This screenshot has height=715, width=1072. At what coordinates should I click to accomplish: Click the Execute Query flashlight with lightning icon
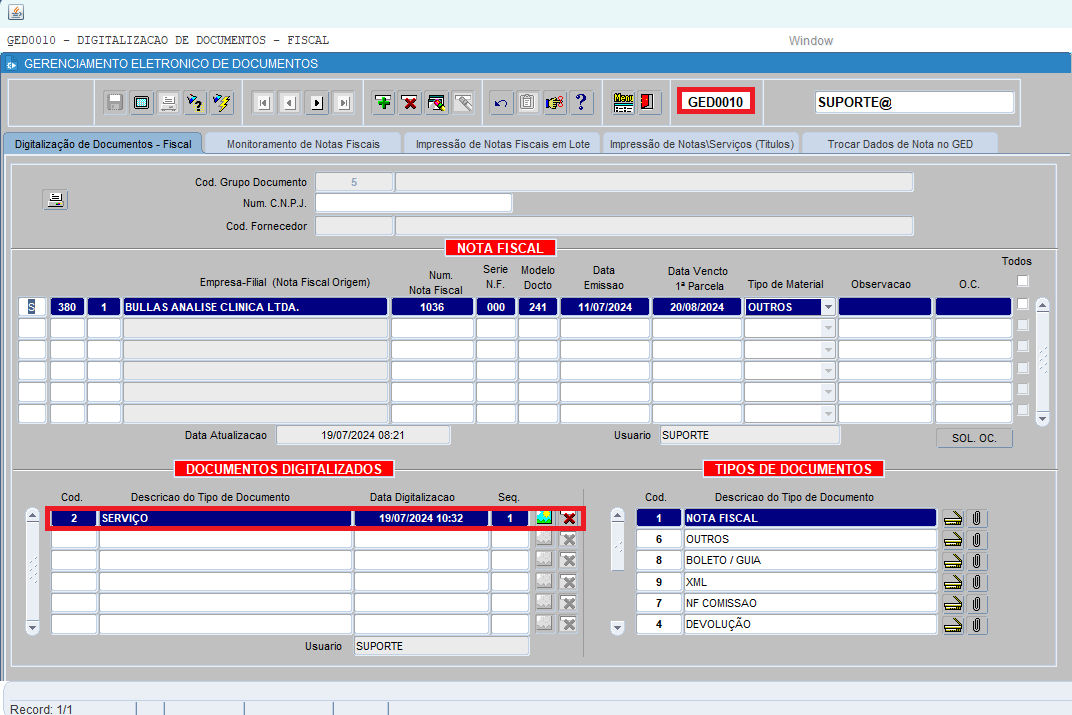[222, 103]
